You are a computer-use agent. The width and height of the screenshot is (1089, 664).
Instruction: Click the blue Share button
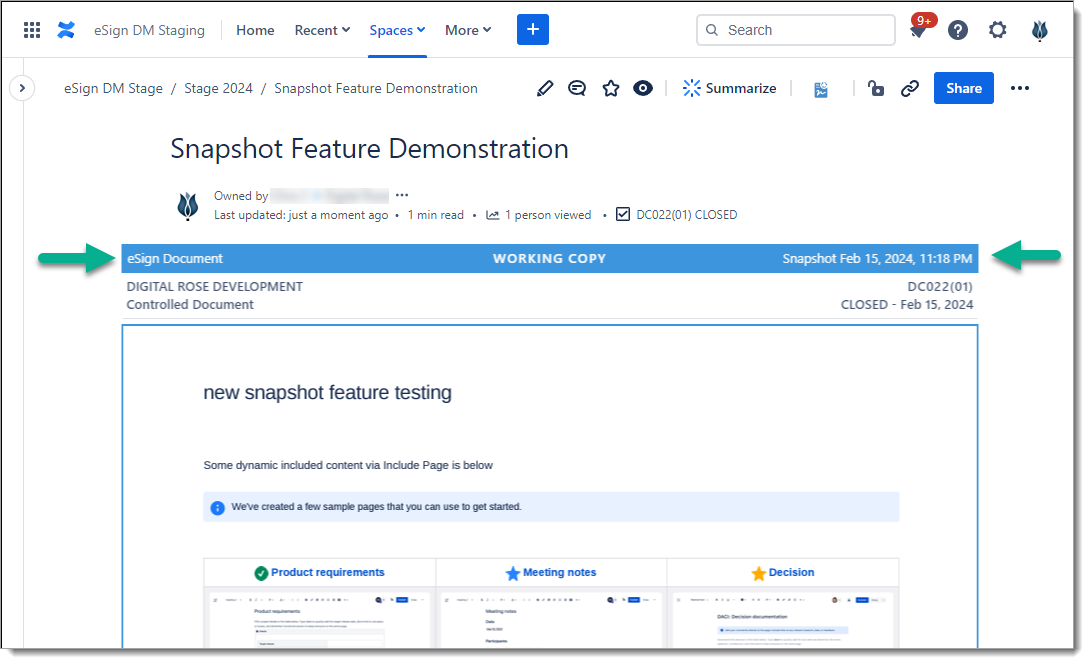point(963,88)
